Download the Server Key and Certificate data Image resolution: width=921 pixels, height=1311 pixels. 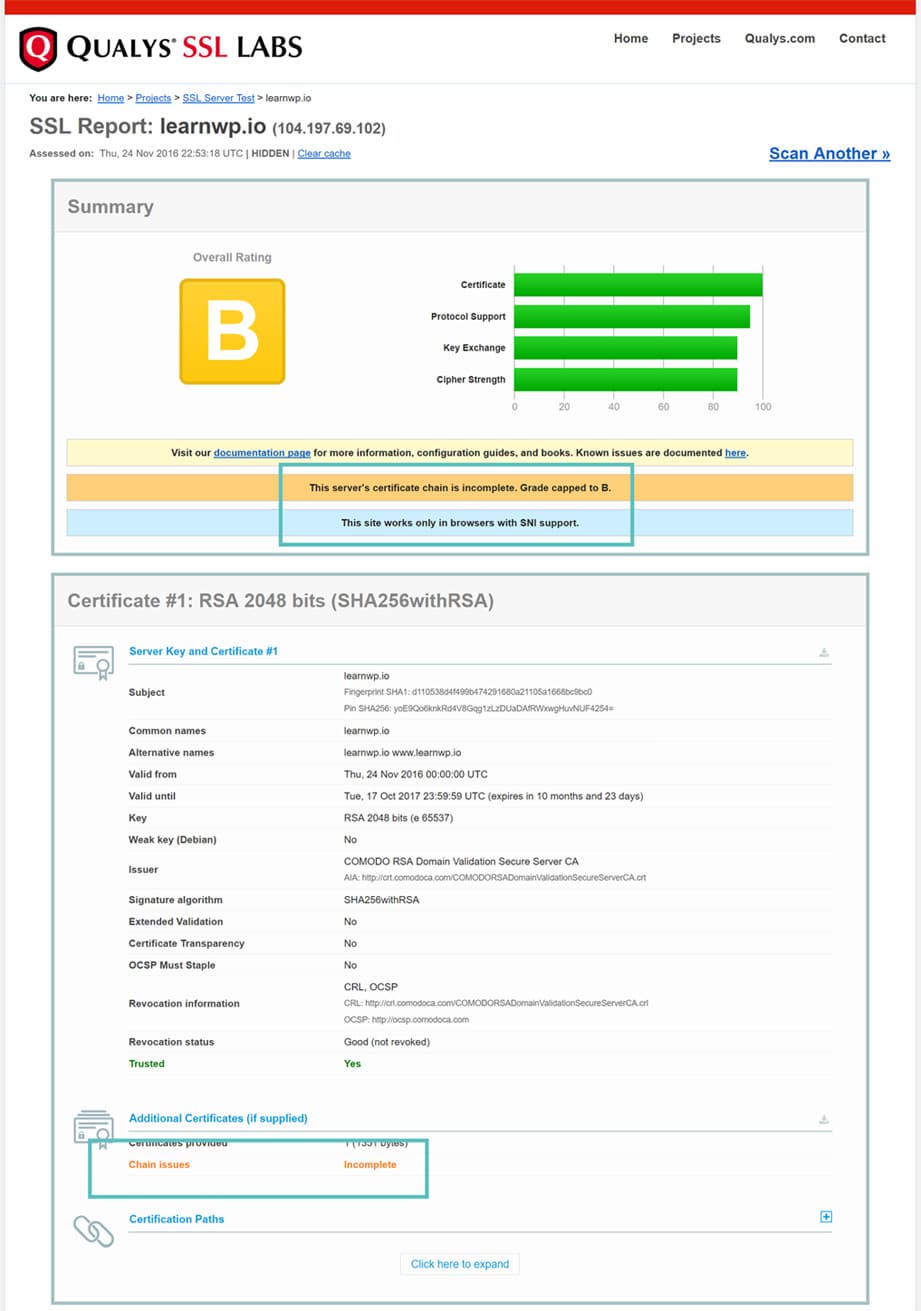(x=822, y=651)
